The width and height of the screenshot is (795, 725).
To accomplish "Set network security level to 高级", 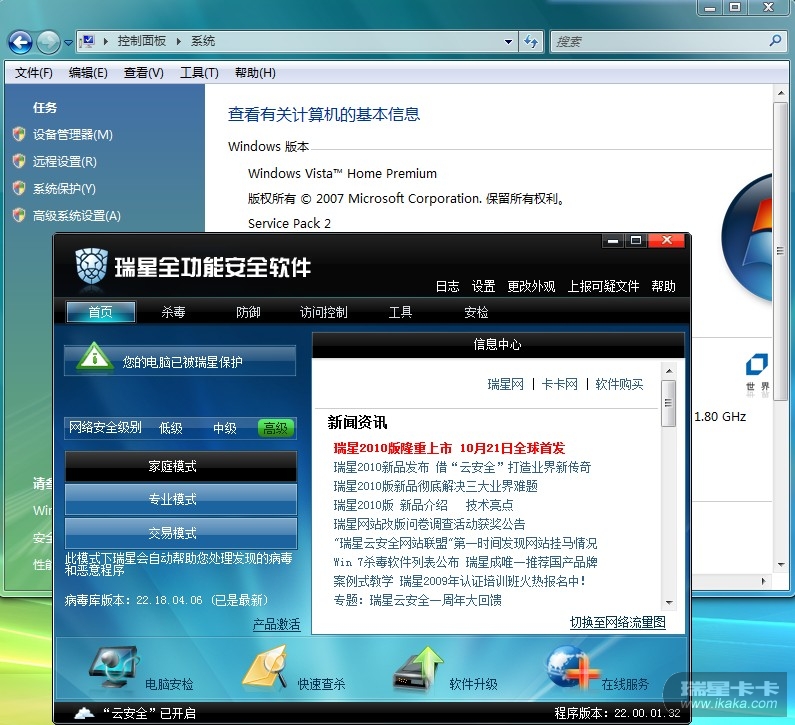I will [275, 428].
